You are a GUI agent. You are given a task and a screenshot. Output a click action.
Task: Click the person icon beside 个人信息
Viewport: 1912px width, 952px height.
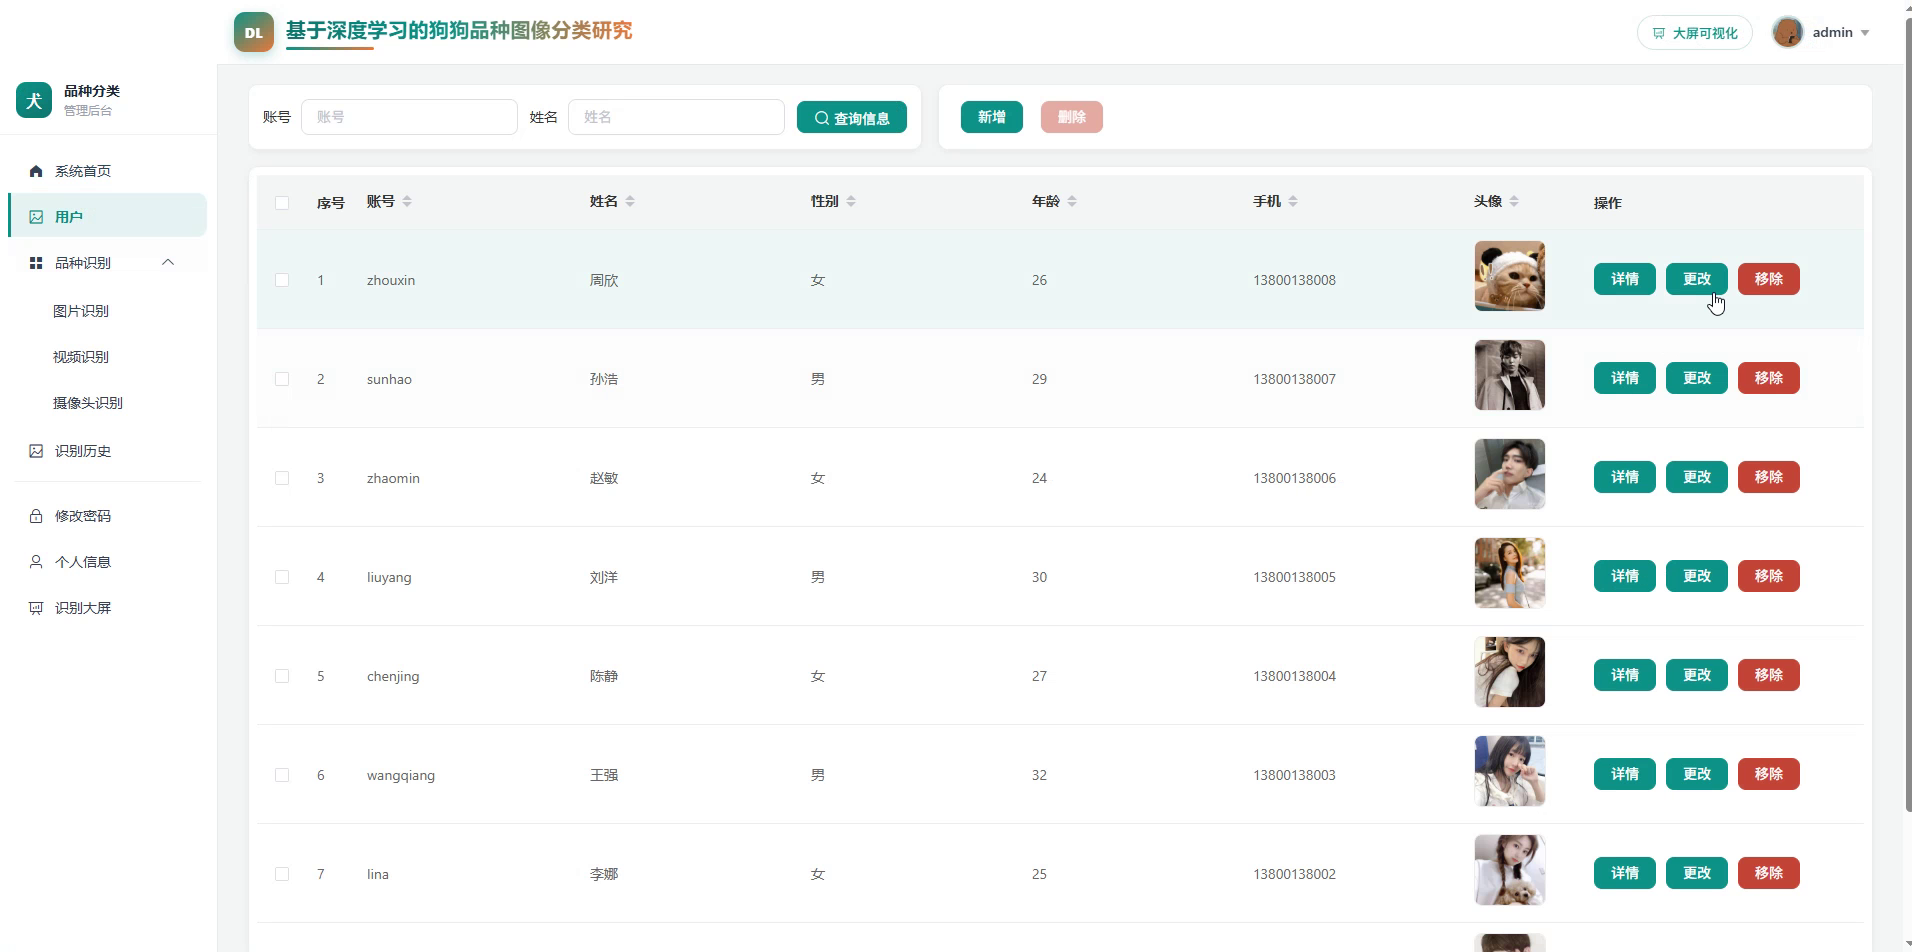pos(36,562)
